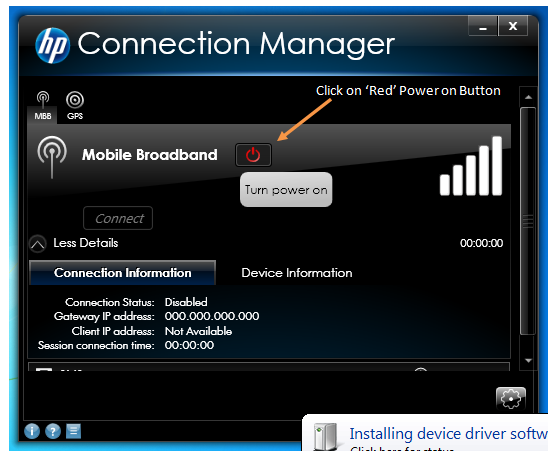Viewport: 555px width, 457px height.
Task: Open help with the question mark icon
Action: point(53,431)
